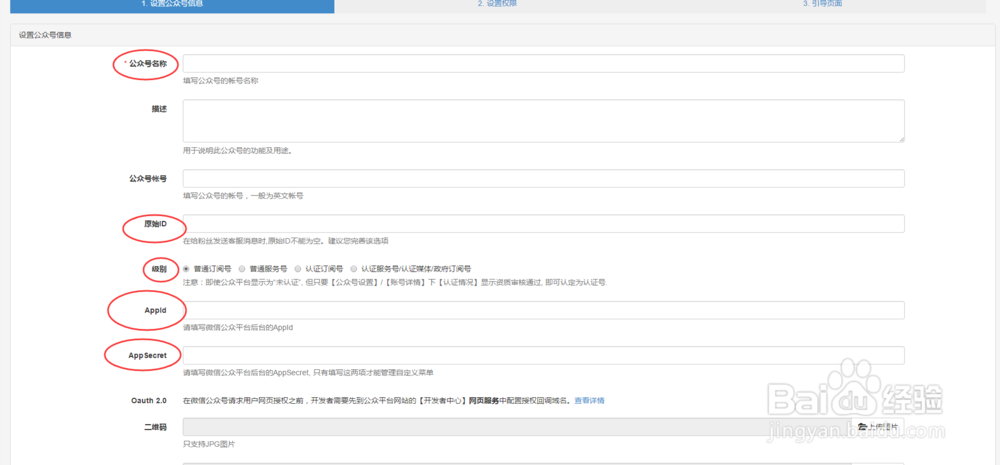Click the 二维码 image path field
This screenshot has height=465, width=1000.
click(517, 427)
